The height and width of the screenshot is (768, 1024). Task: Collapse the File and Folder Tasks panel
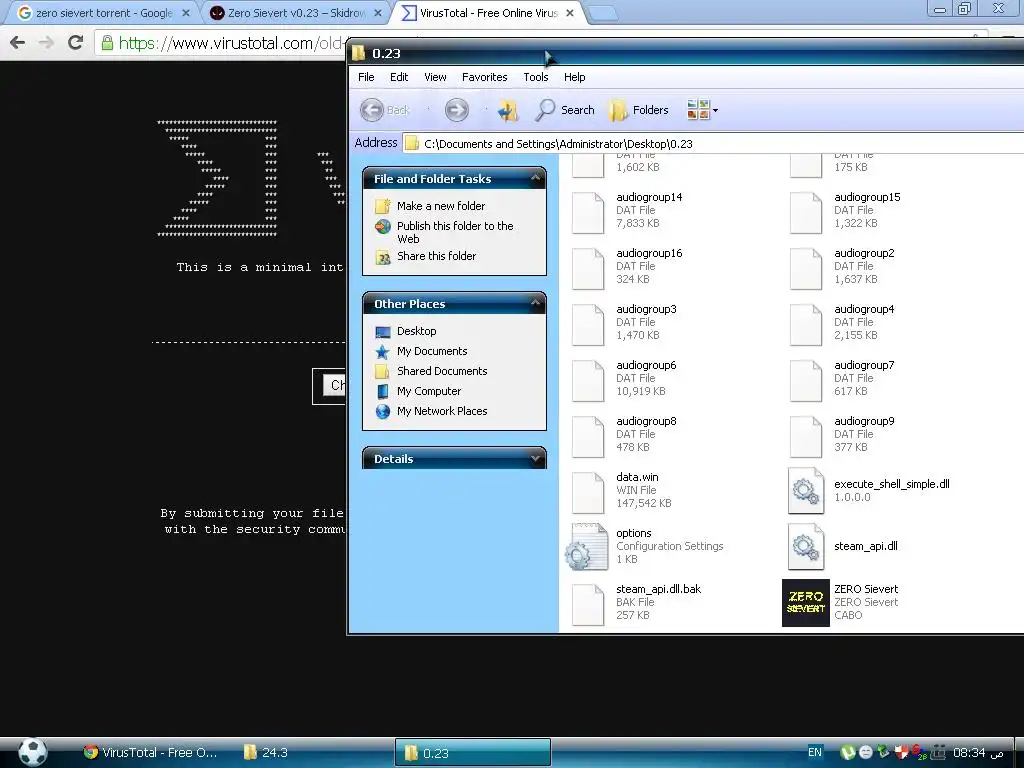click(536, 178)
